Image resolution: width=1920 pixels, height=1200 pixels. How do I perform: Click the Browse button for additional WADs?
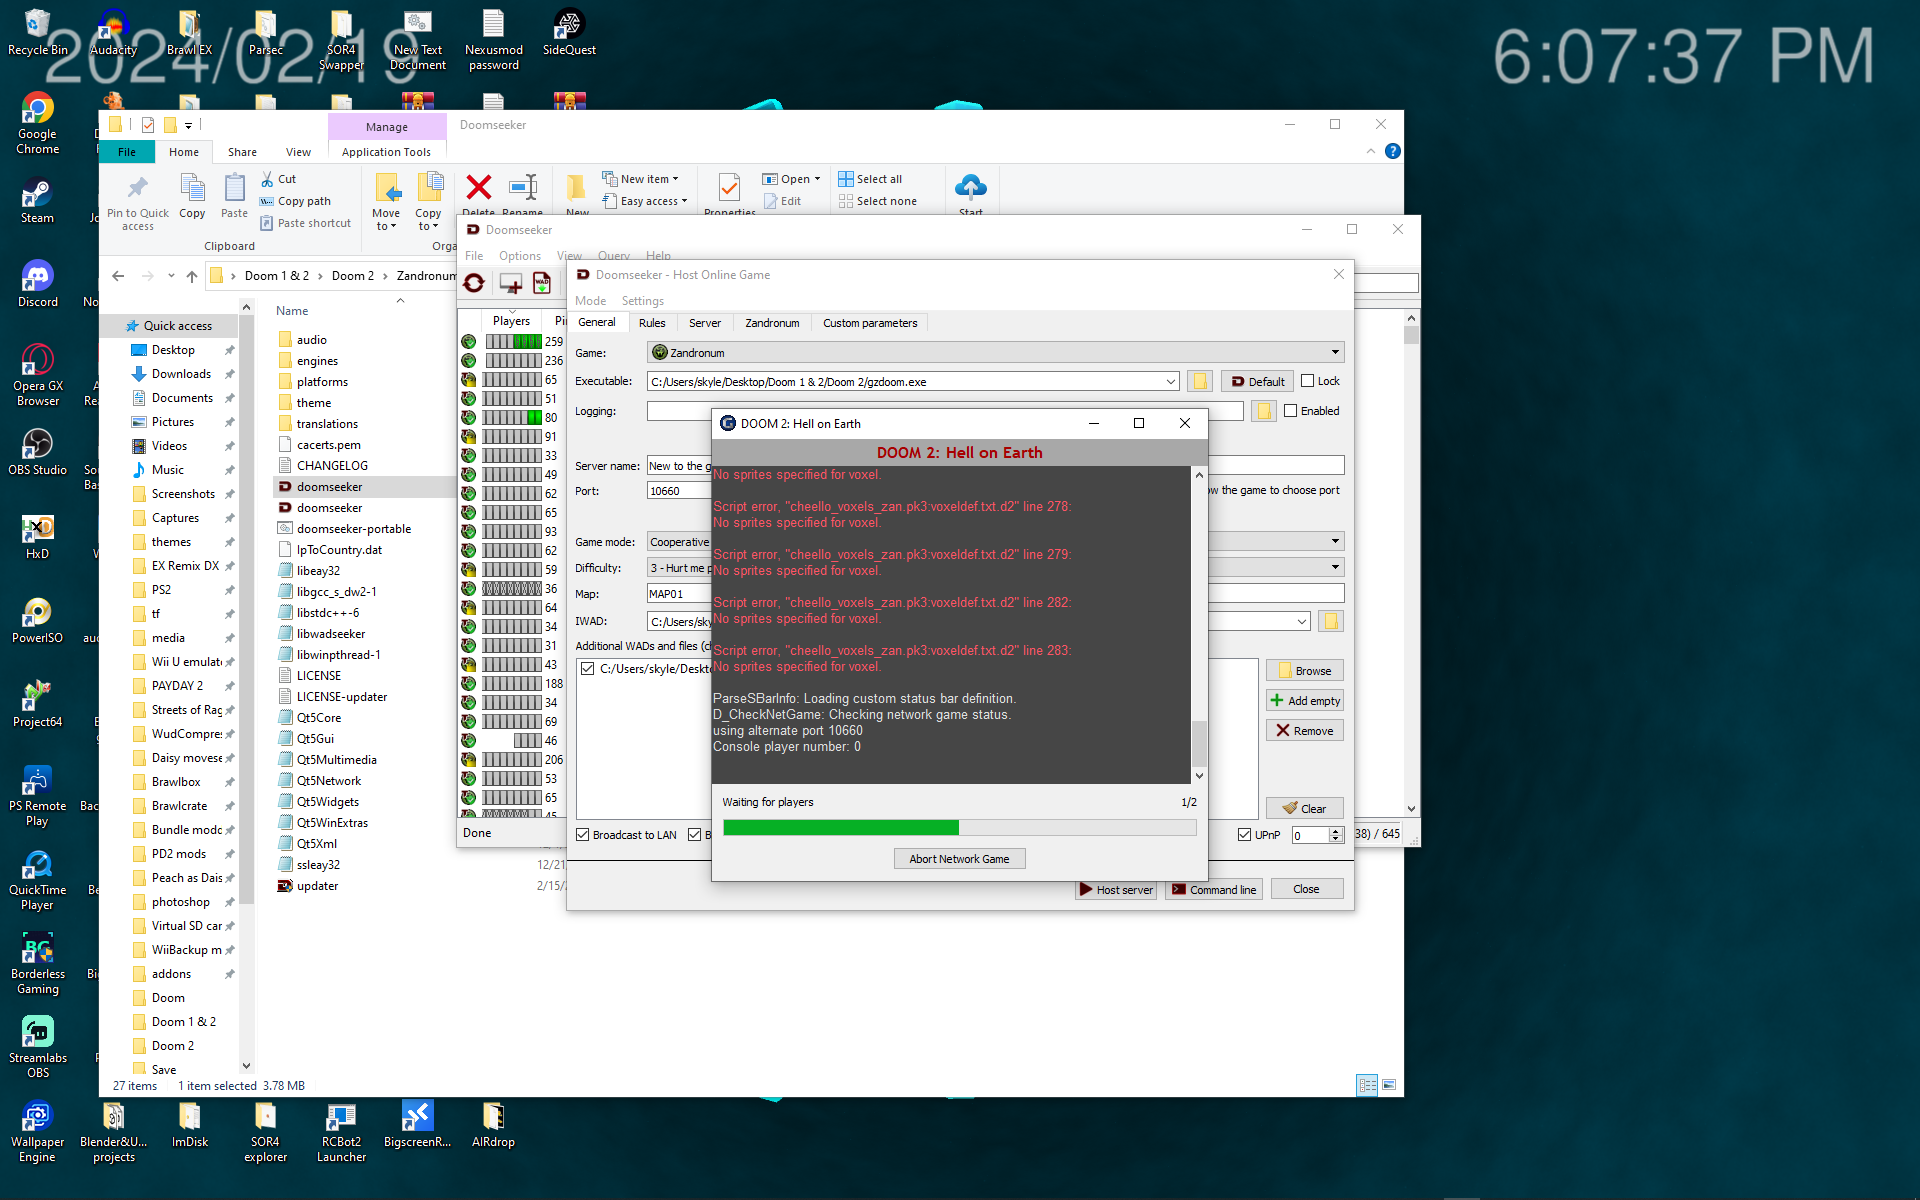pos(1305,671)
